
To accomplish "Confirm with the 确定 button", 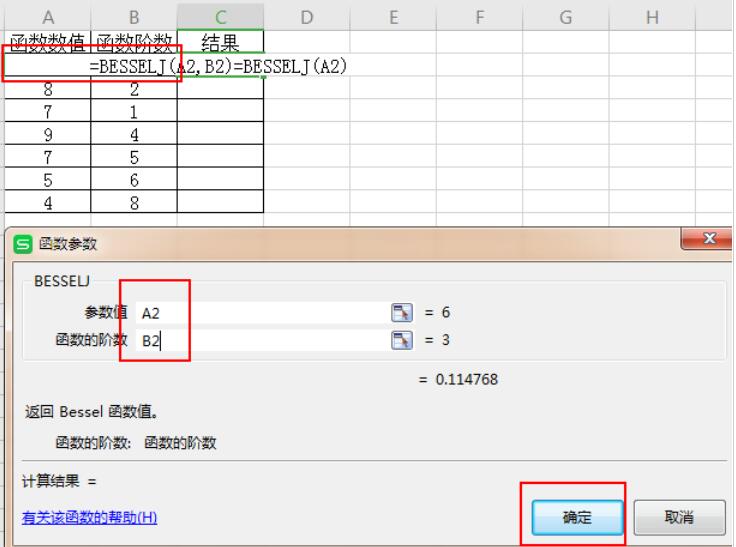I will tap(577, 517).
